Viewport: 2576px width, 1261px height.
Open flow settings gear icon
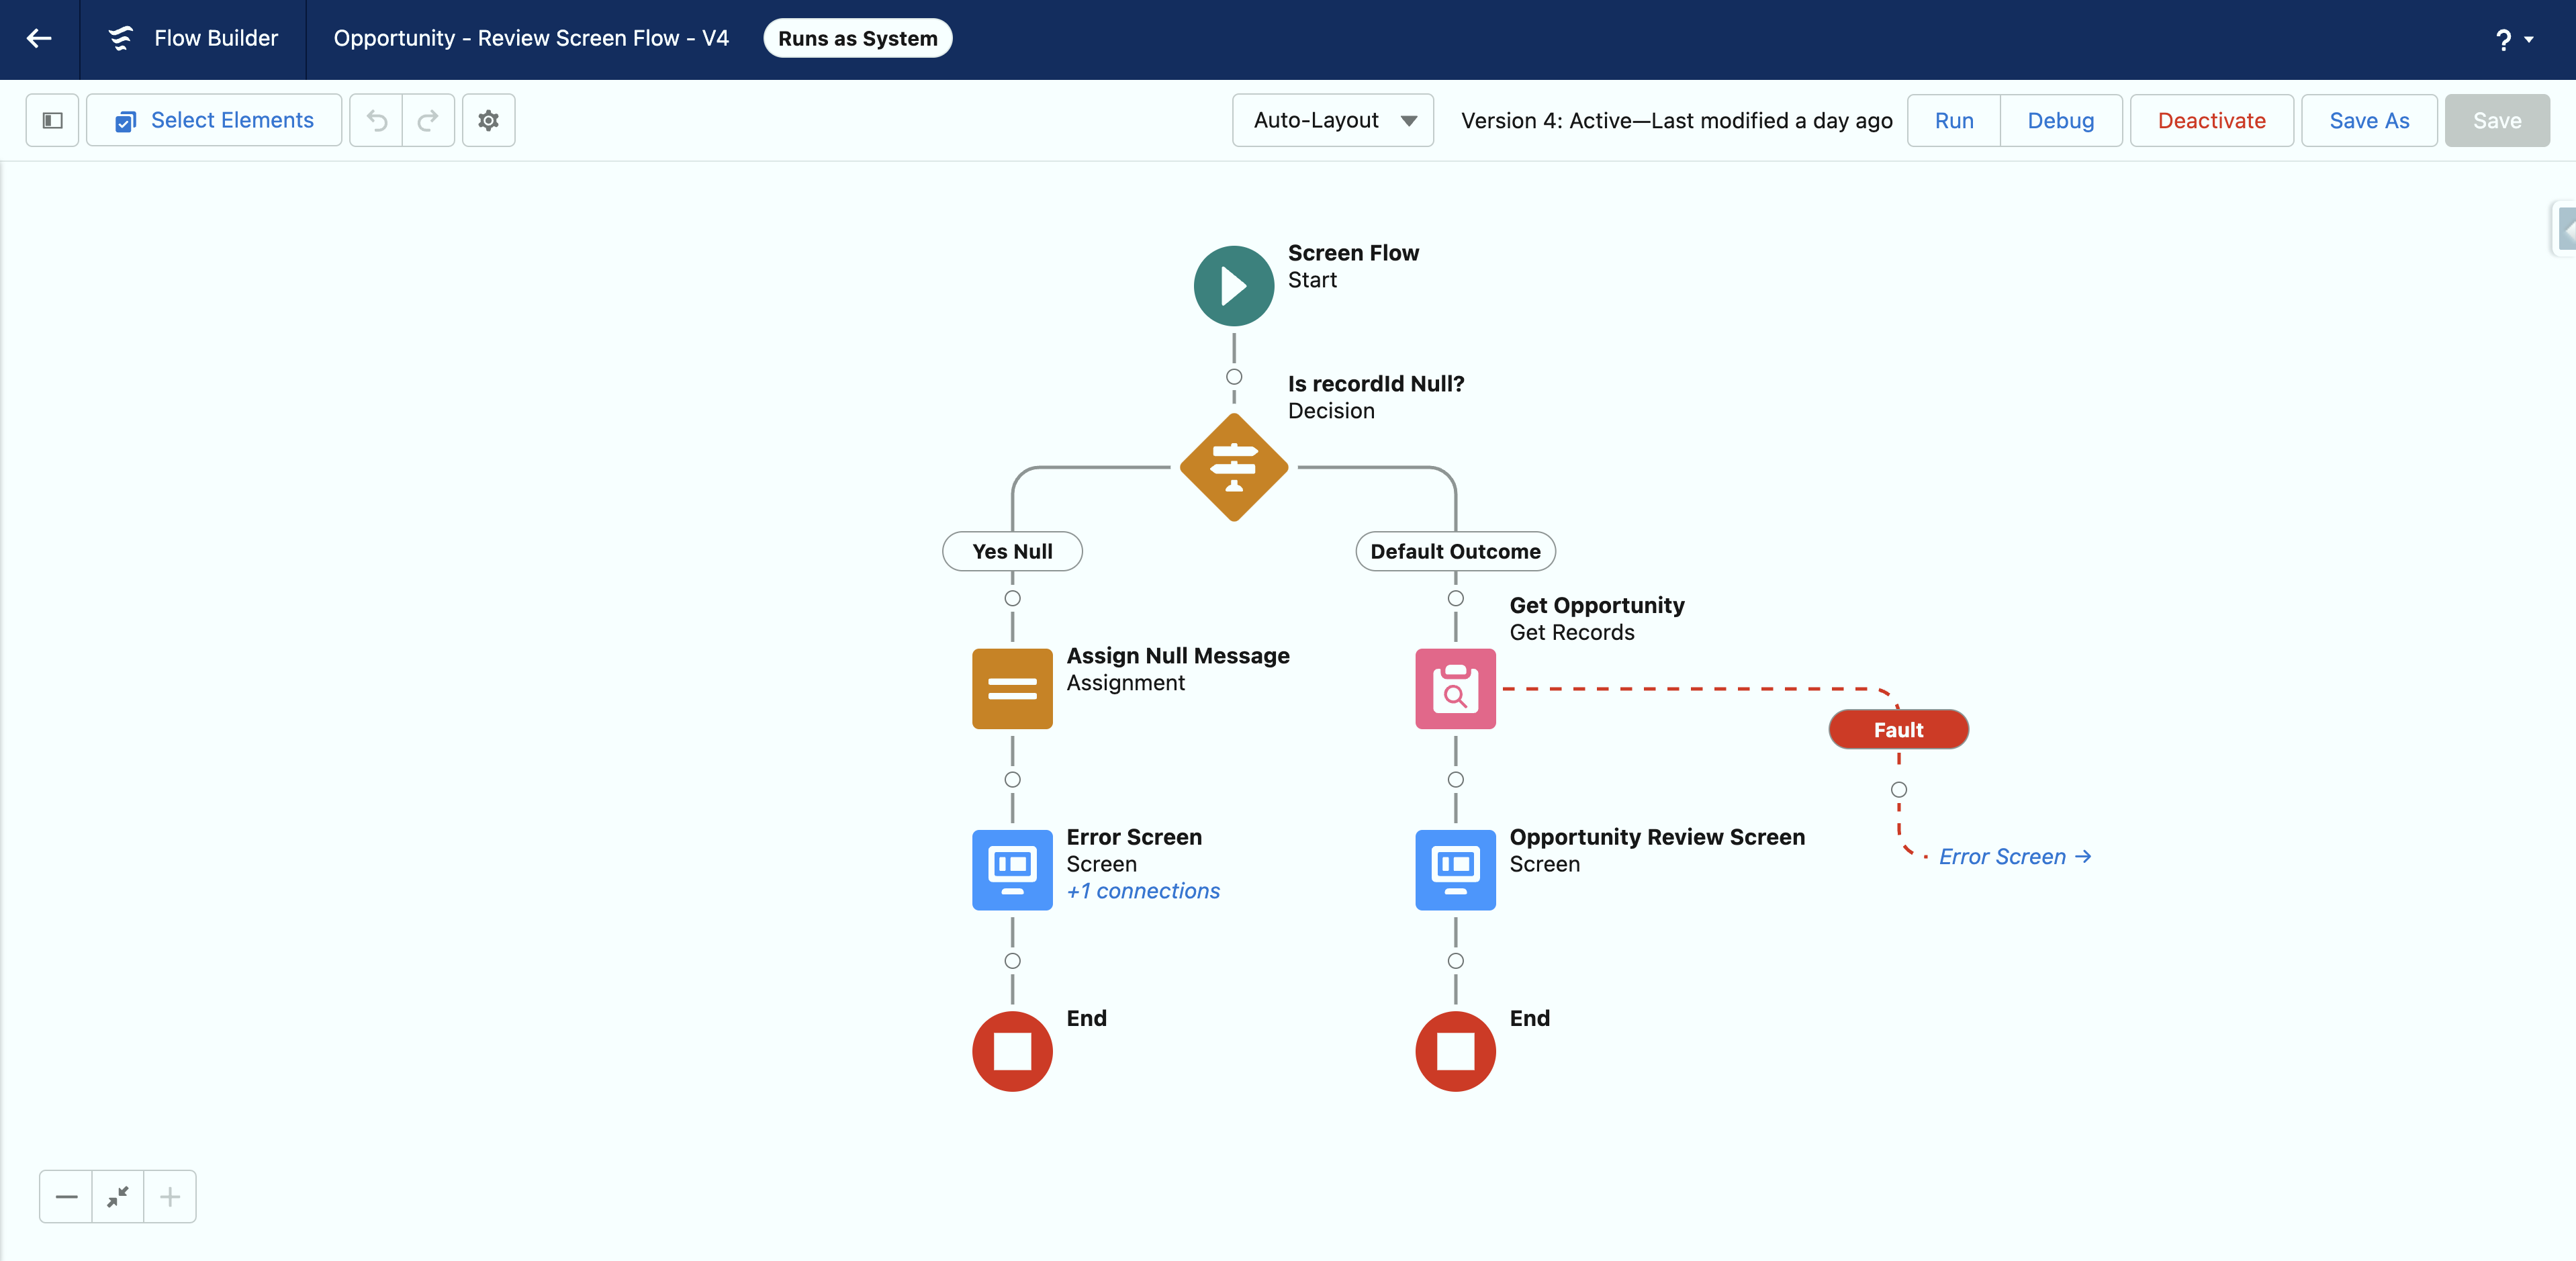click(488, 120)
